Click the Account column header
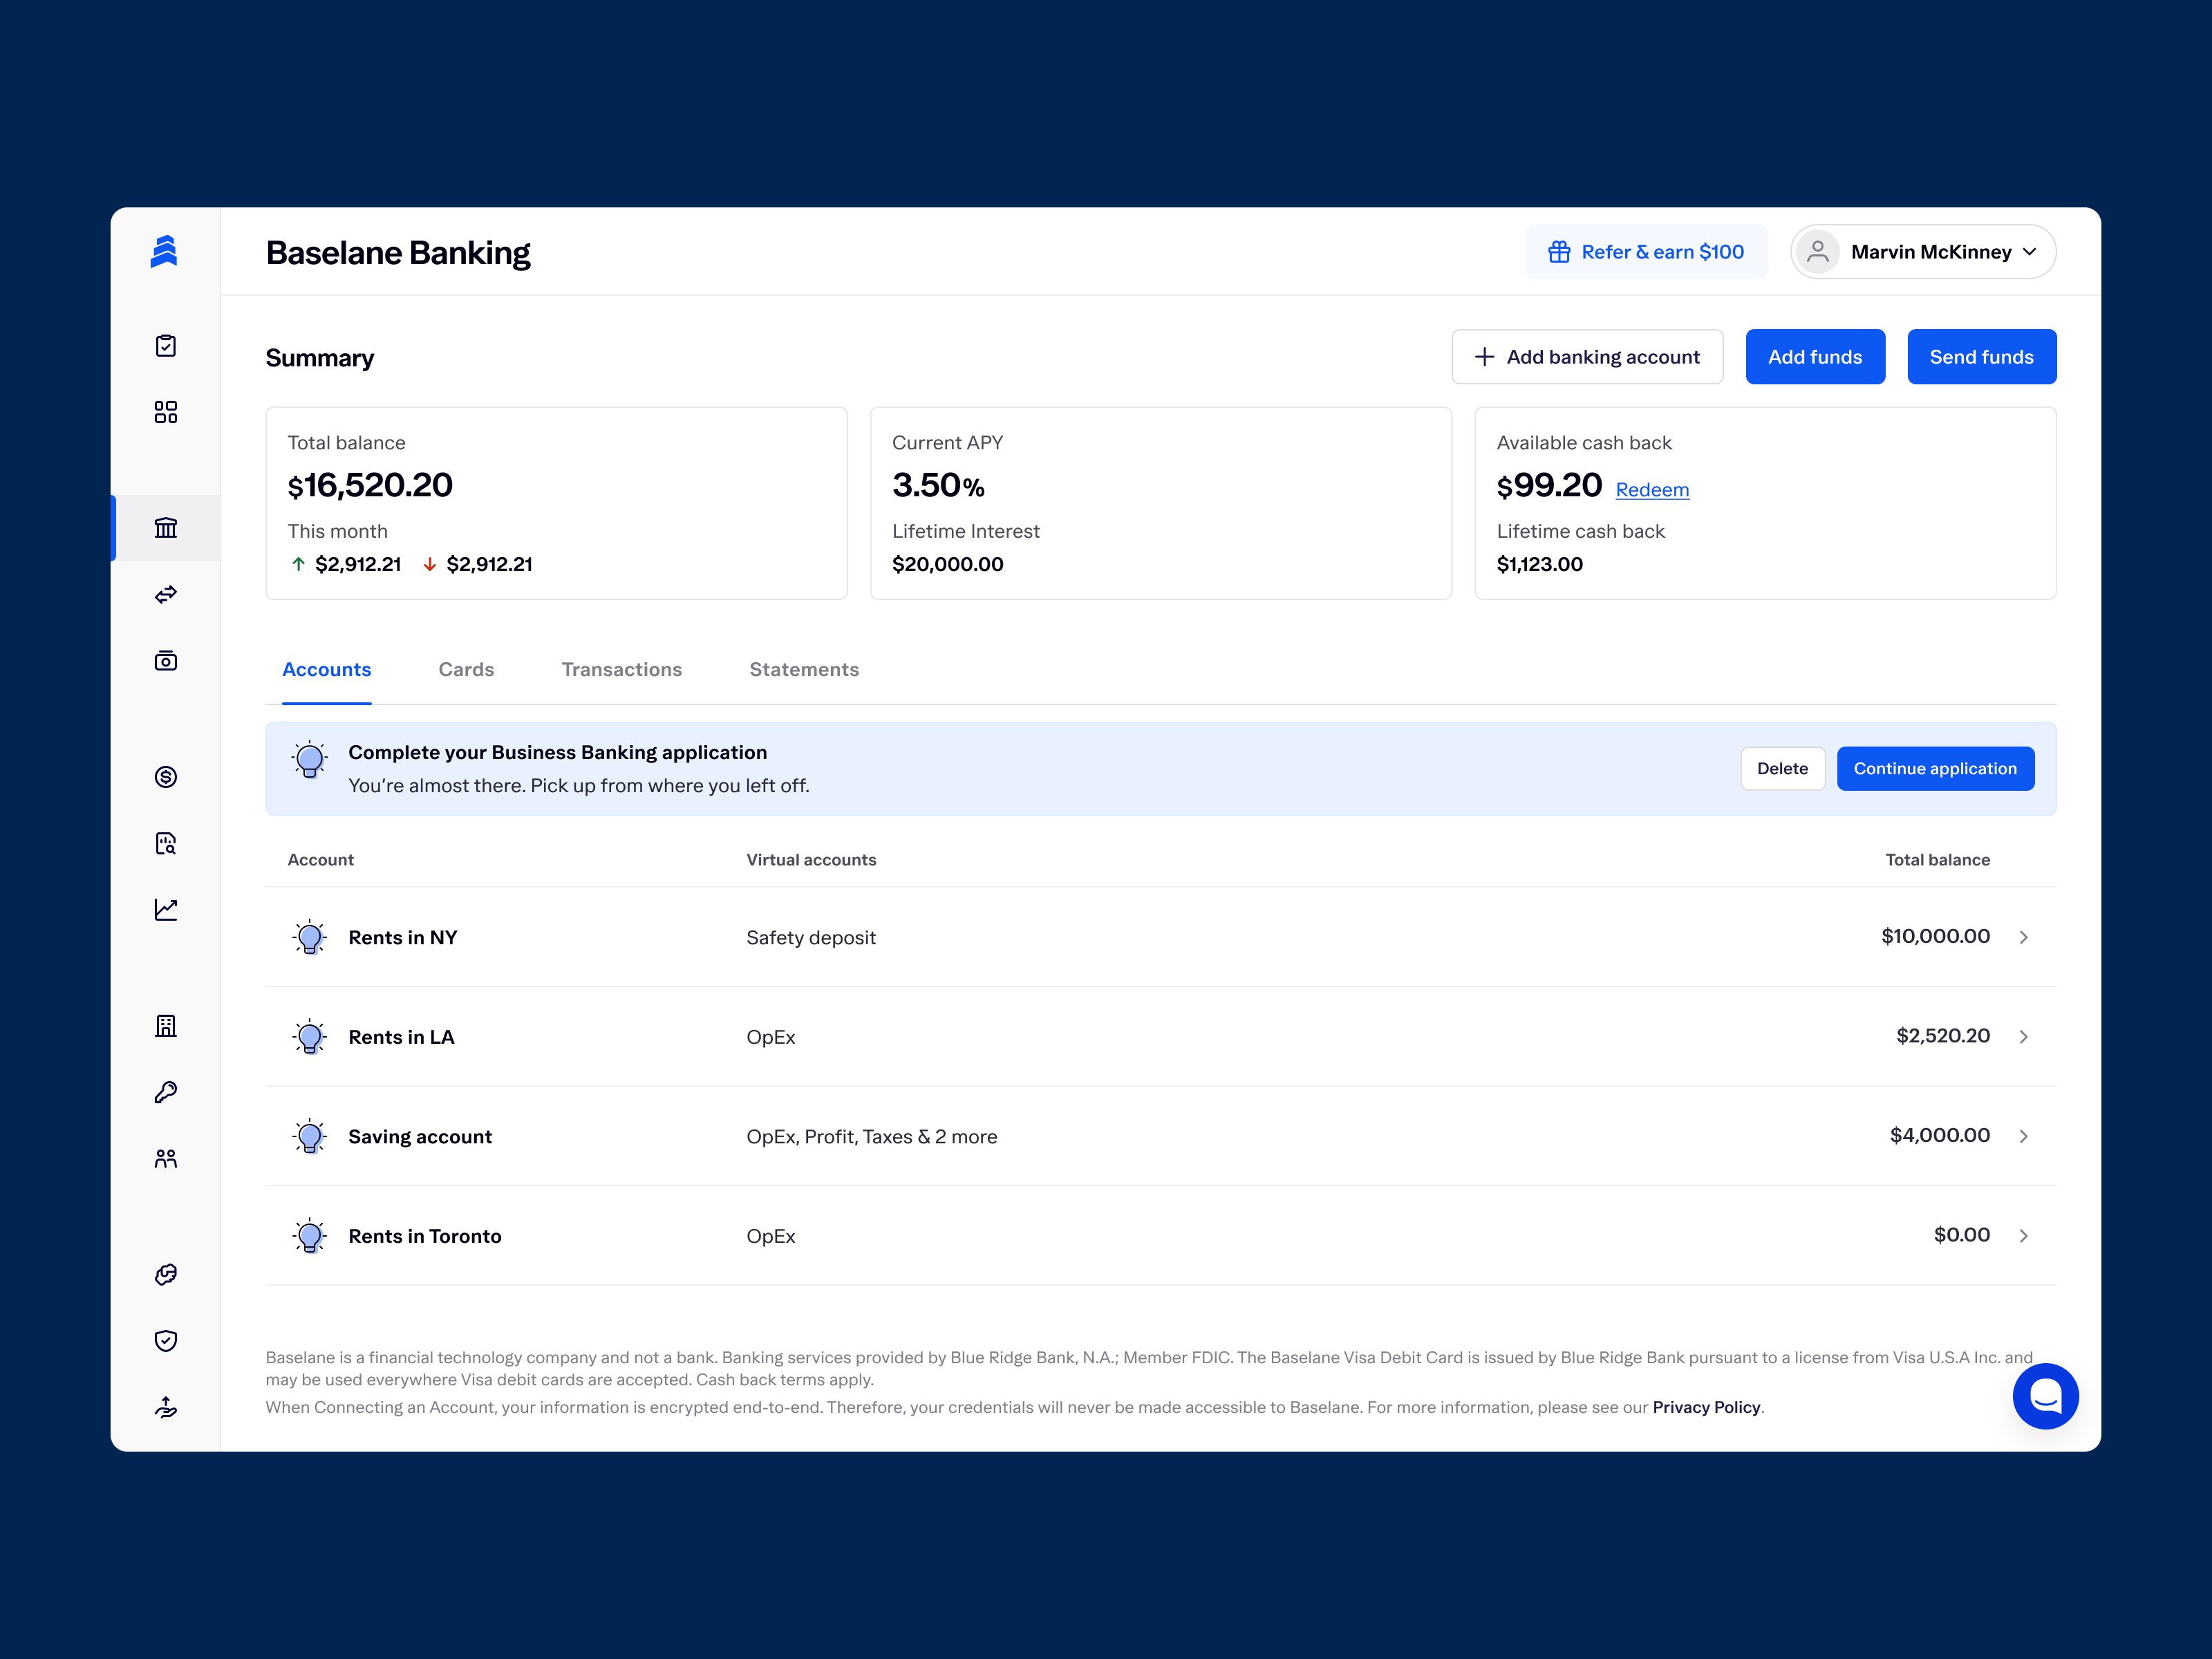This screenshot has width=2212, height=1659. point(321,860)
